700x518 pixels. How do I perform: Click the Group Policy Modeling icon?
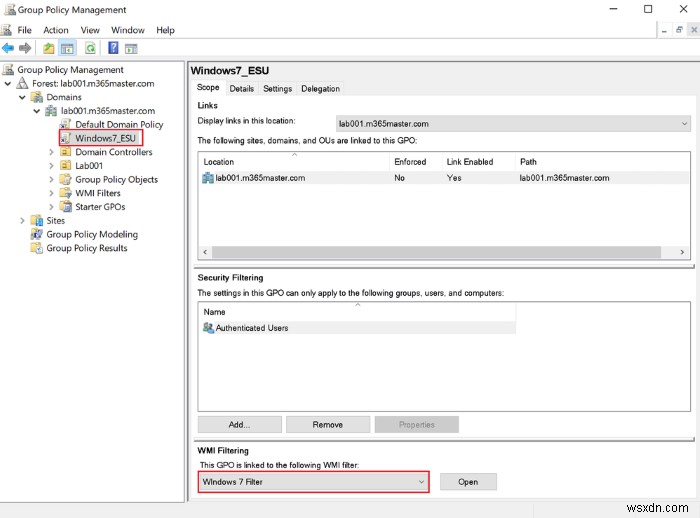click(37, 234)
